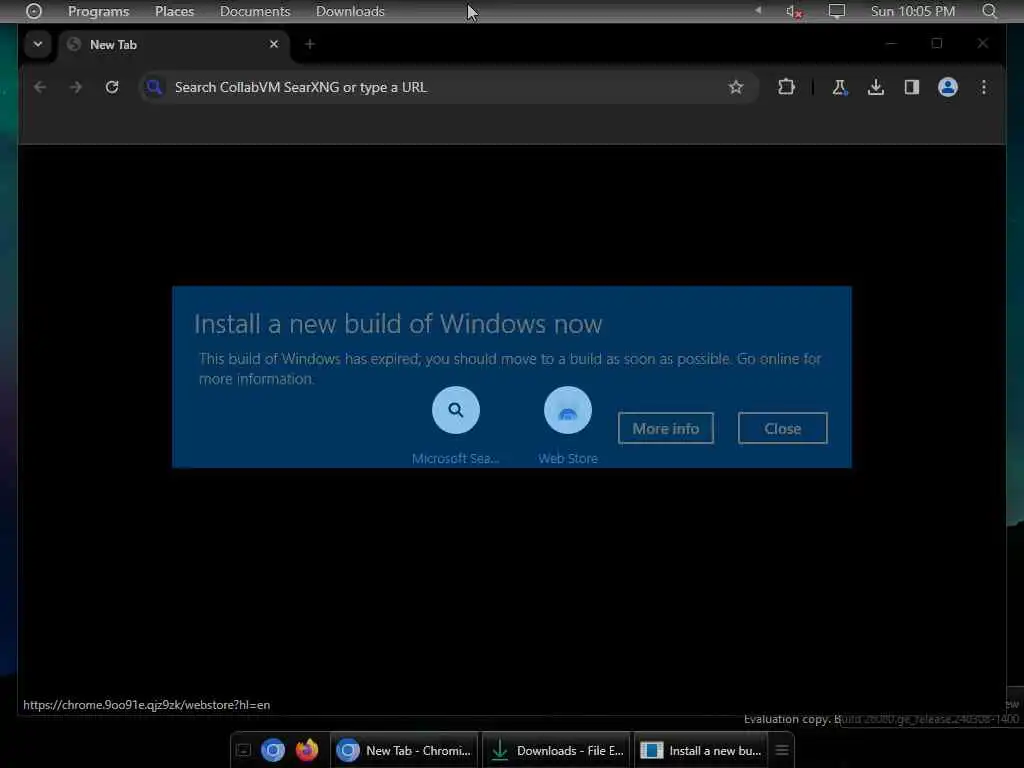Show desktop via taskbar left icon
Image resolution: width=1024 pixels, height=768 pixels.
244,750
